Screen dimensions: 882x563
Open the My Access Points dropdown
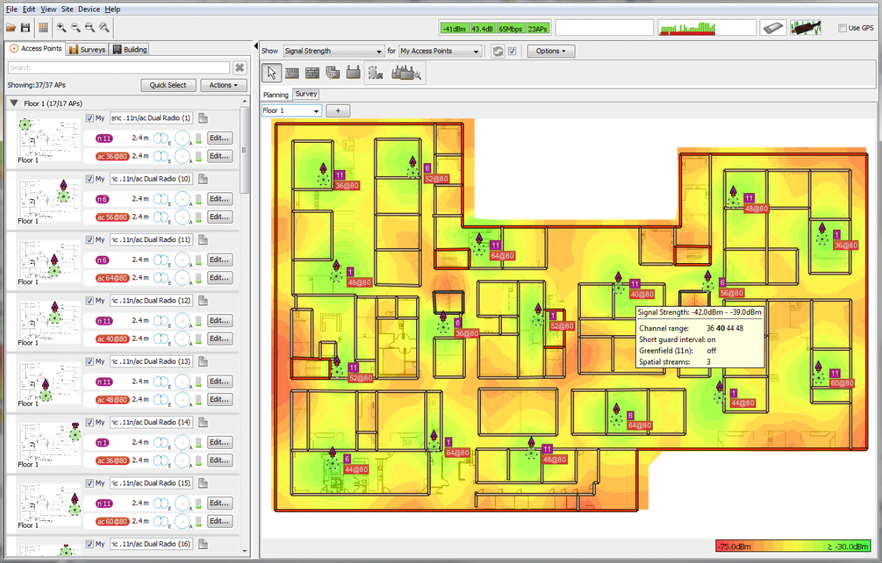[x=440, y=51]
